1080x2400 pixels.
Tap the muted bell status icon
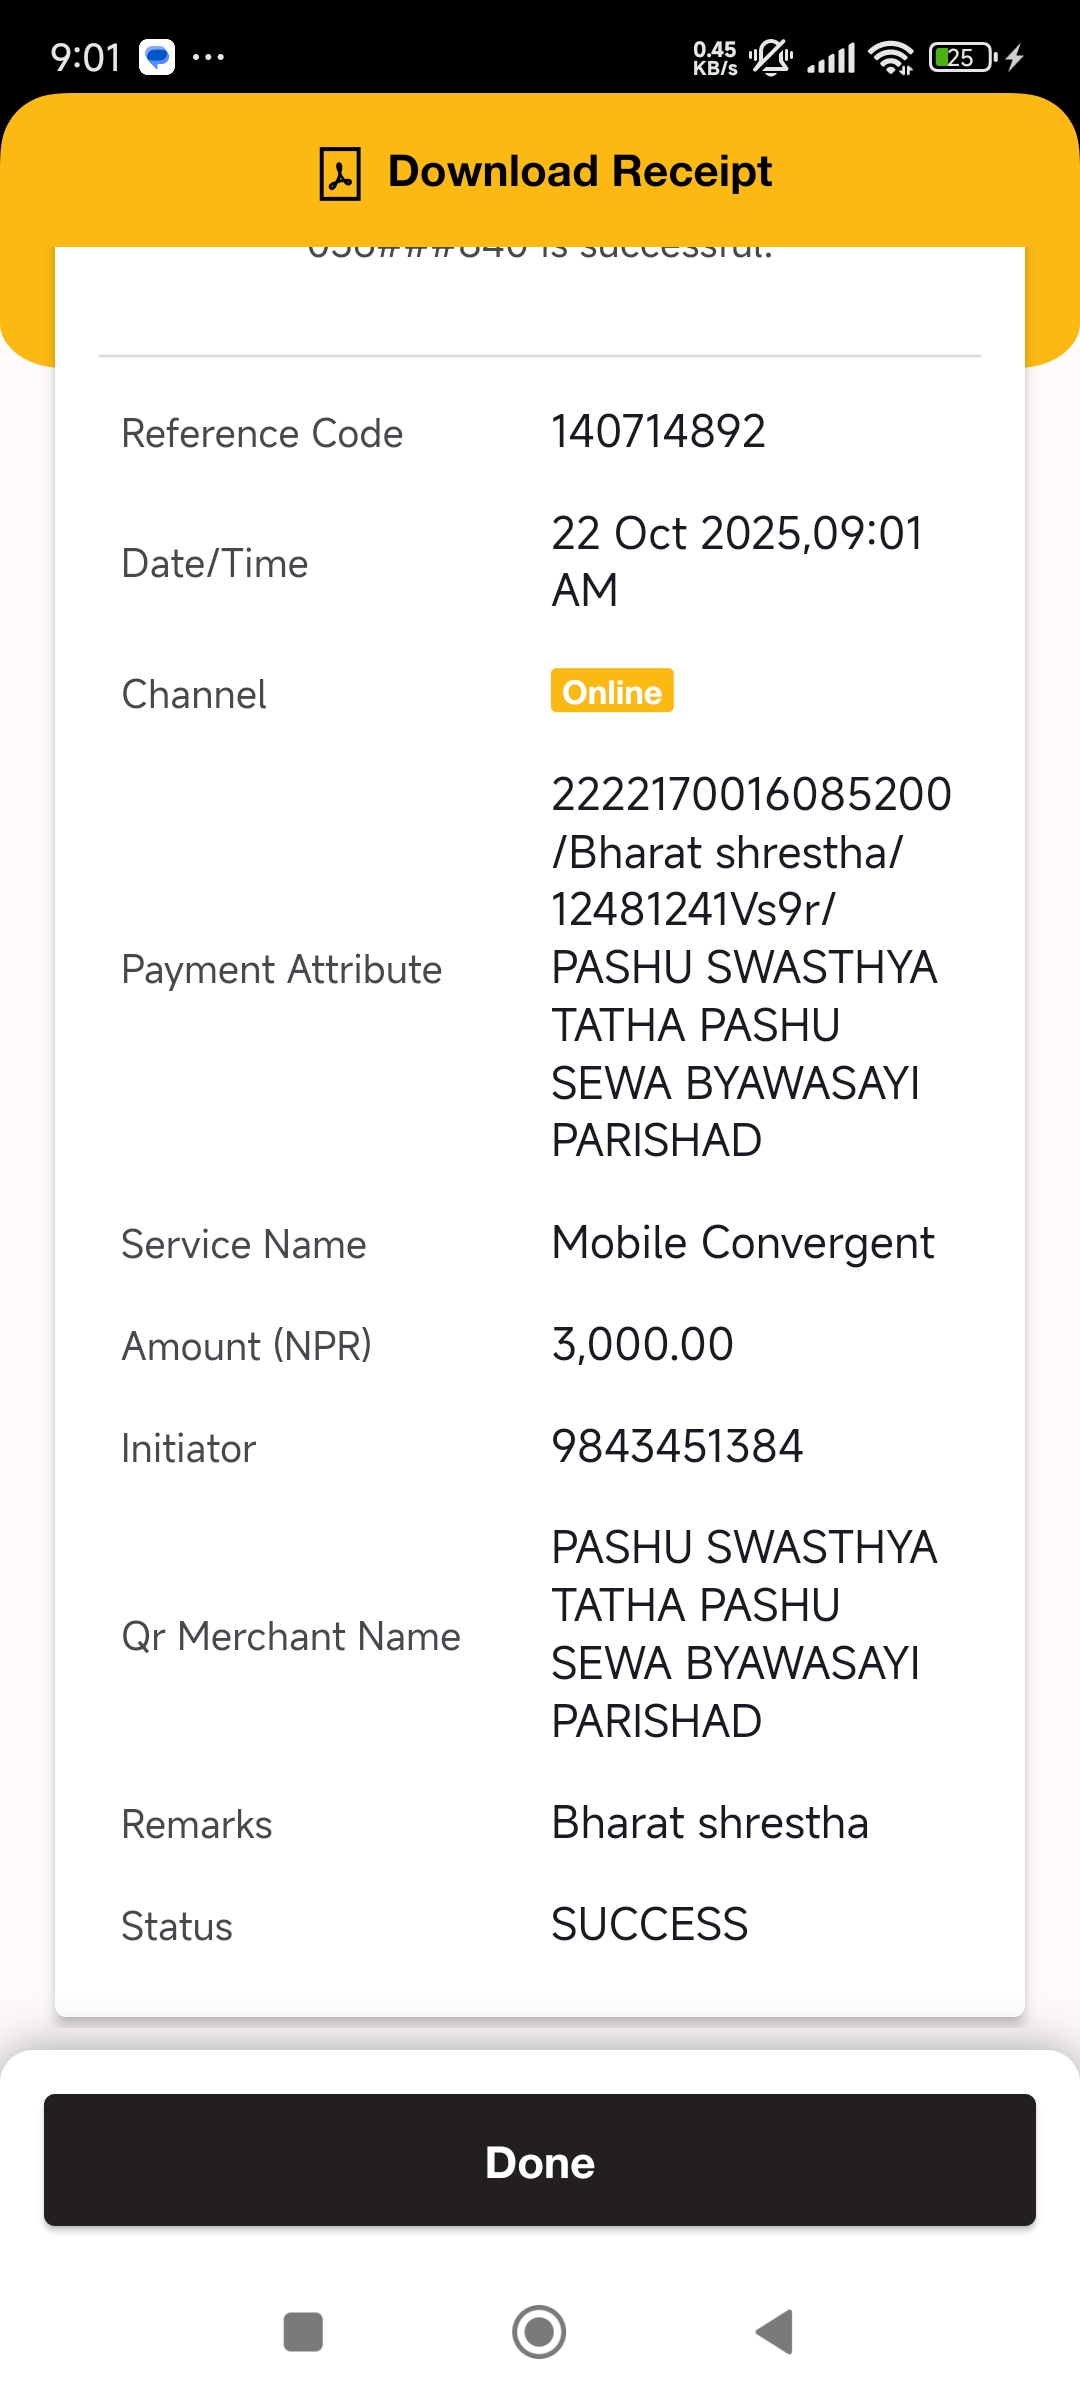(771, 57)
